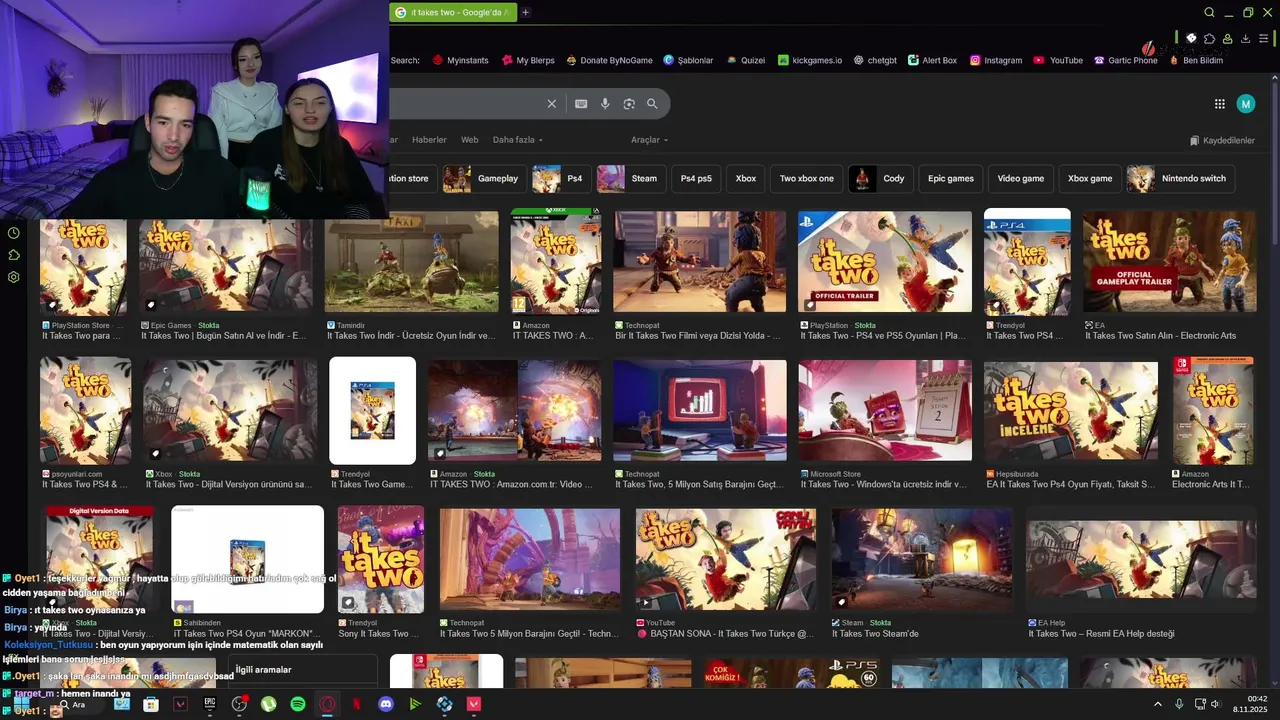Open the It Takes Two İnceleme thumbnail

pyautogui.click(x=1070, y=411)
